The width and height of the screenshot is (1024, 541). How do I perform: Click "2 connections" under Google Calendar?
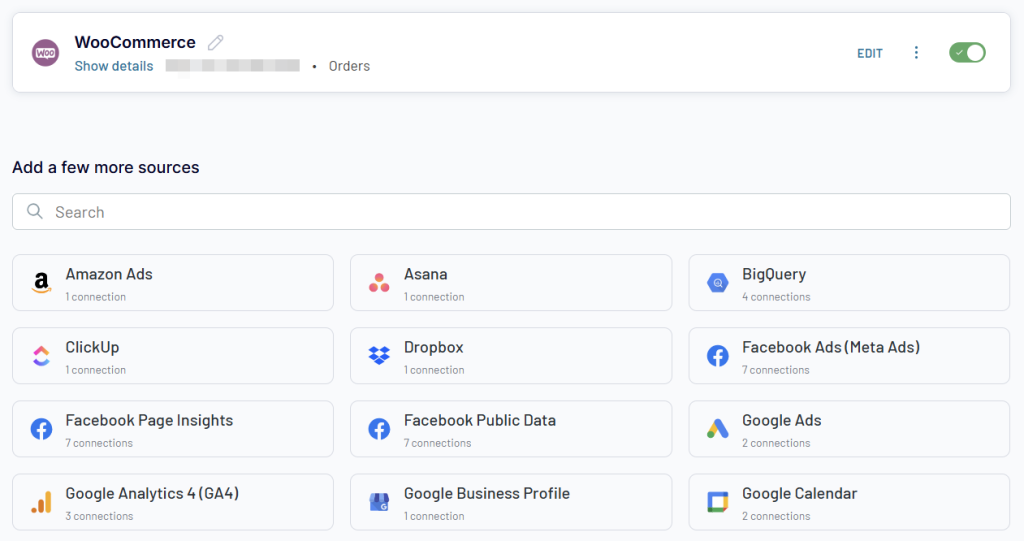[x=776, y=516]
